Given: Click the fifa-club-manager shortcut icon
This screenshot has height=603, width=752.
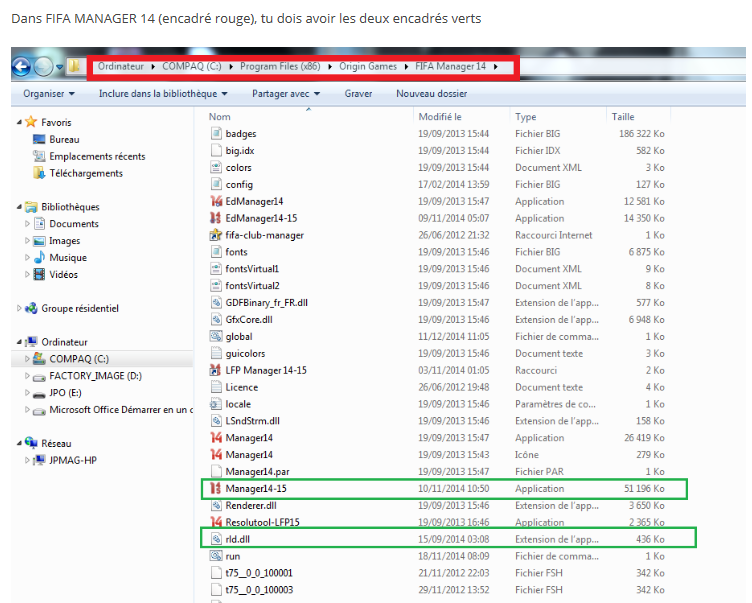Looking at the screenshot, I should coord(216,235).
